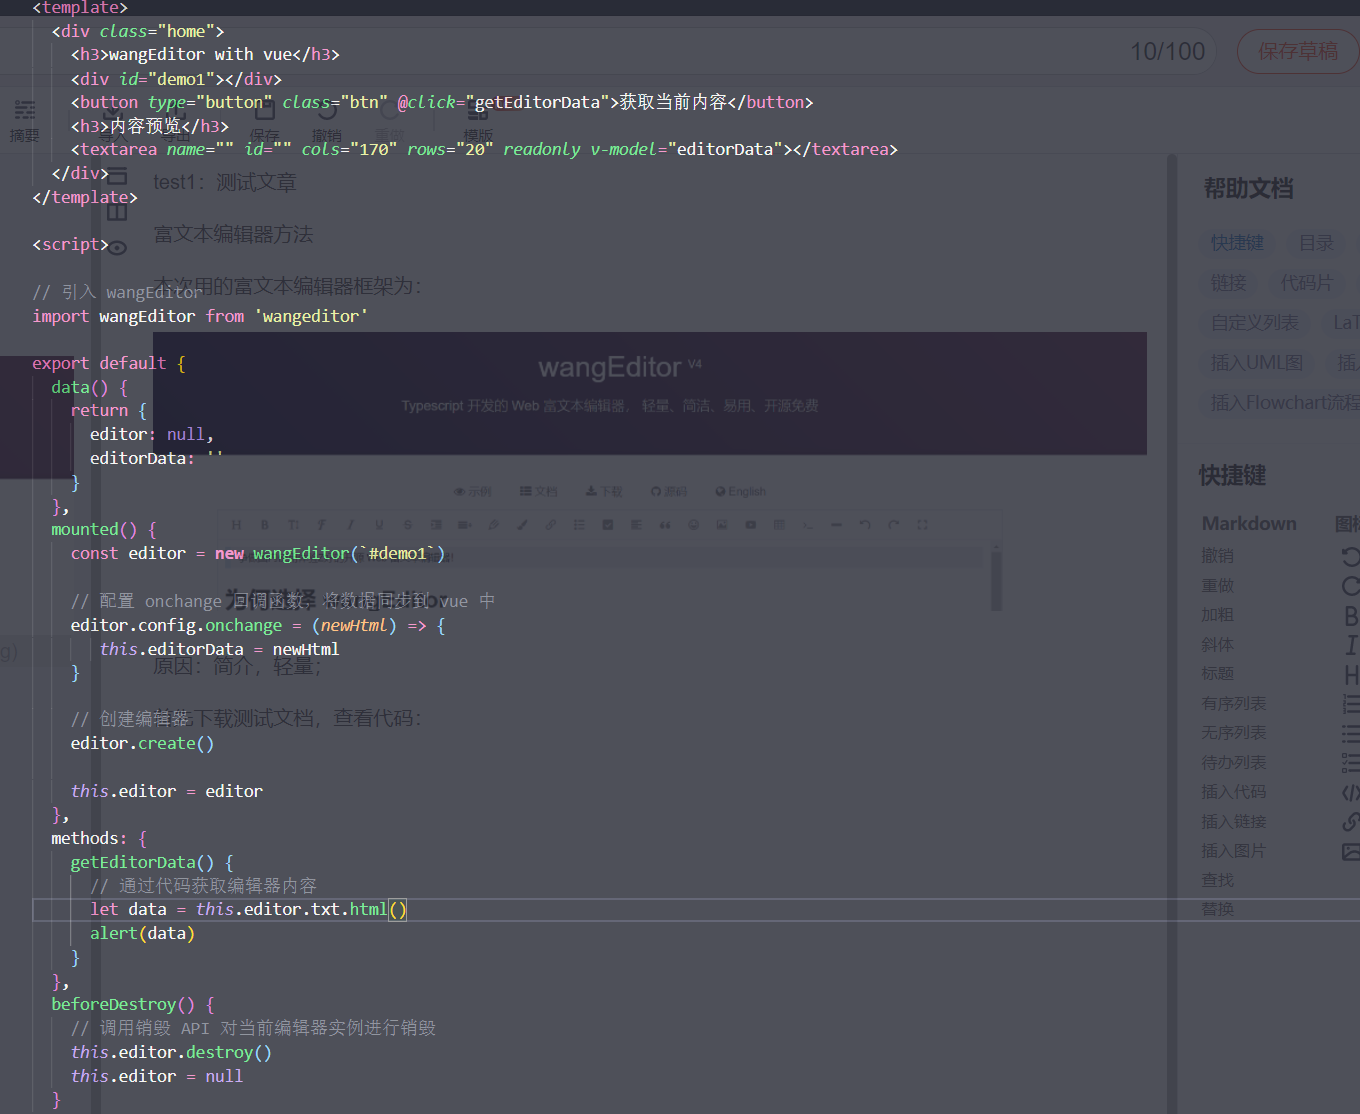The height and width of the screenshot is (1114, 1360).
Task: Click the 源码 link under wangEditor banner
Action: pos(668,491)
